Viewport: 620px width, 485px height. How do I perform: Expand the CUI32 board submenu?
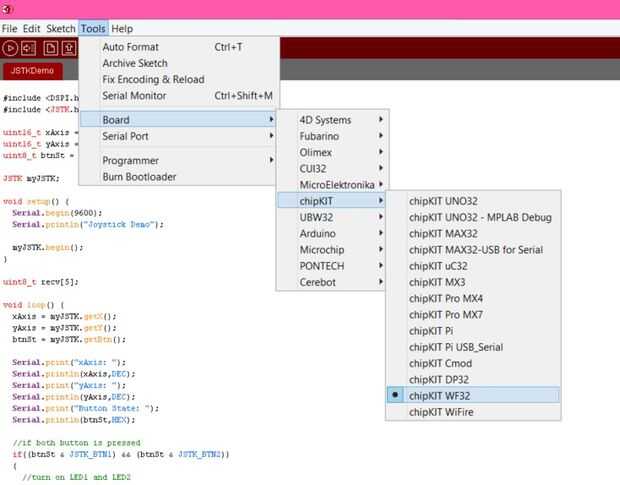point(333,168)
